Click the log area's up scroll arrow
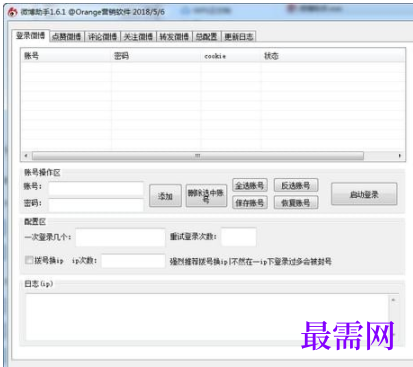Screen dimensions: 413x367 393,300
